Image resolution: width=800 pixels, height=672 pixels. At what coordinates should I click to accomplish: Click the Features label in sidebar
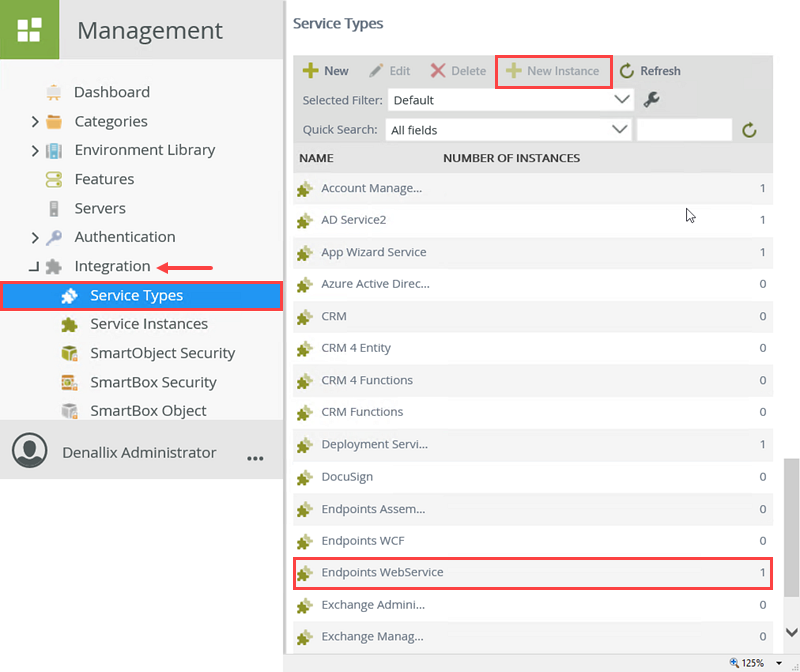pyautogui.click(x=105, y=180)
